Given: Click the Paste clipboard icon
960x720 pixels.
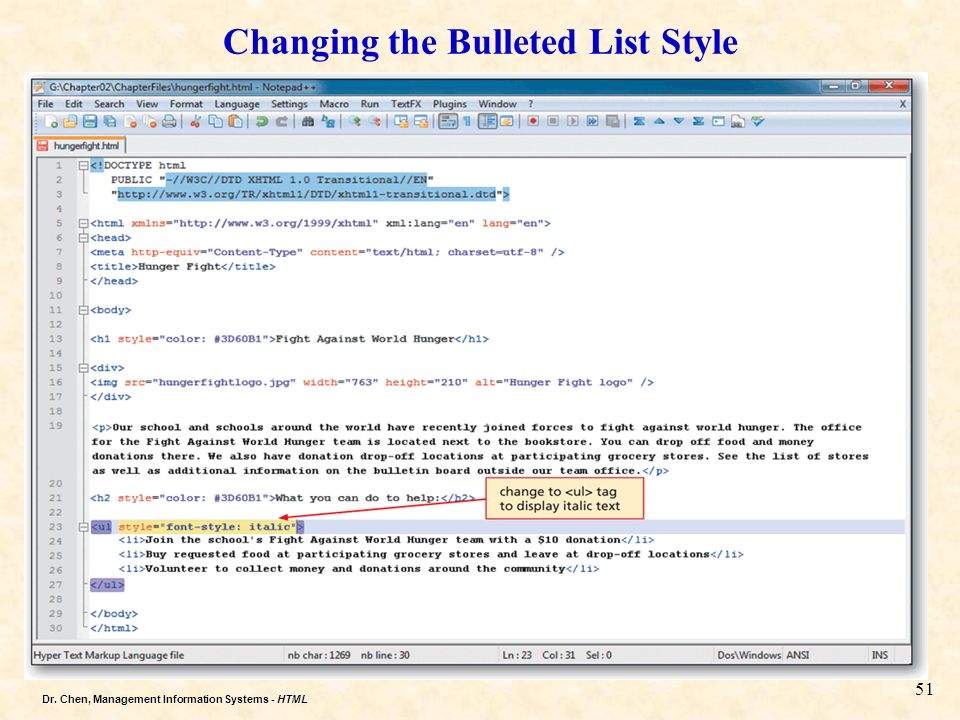Looking at the screenshot, I should coord(235,122).
